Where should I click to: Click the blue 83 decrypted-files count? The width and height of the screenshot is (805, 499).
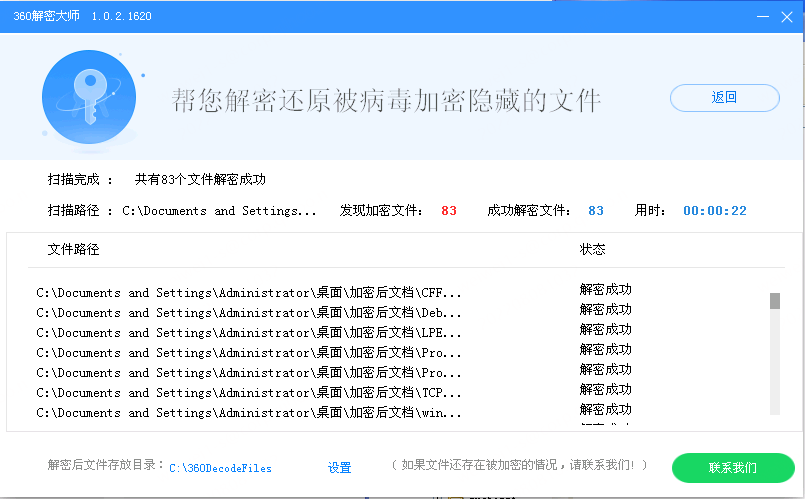pyautogui.click(x=596, y=210)
